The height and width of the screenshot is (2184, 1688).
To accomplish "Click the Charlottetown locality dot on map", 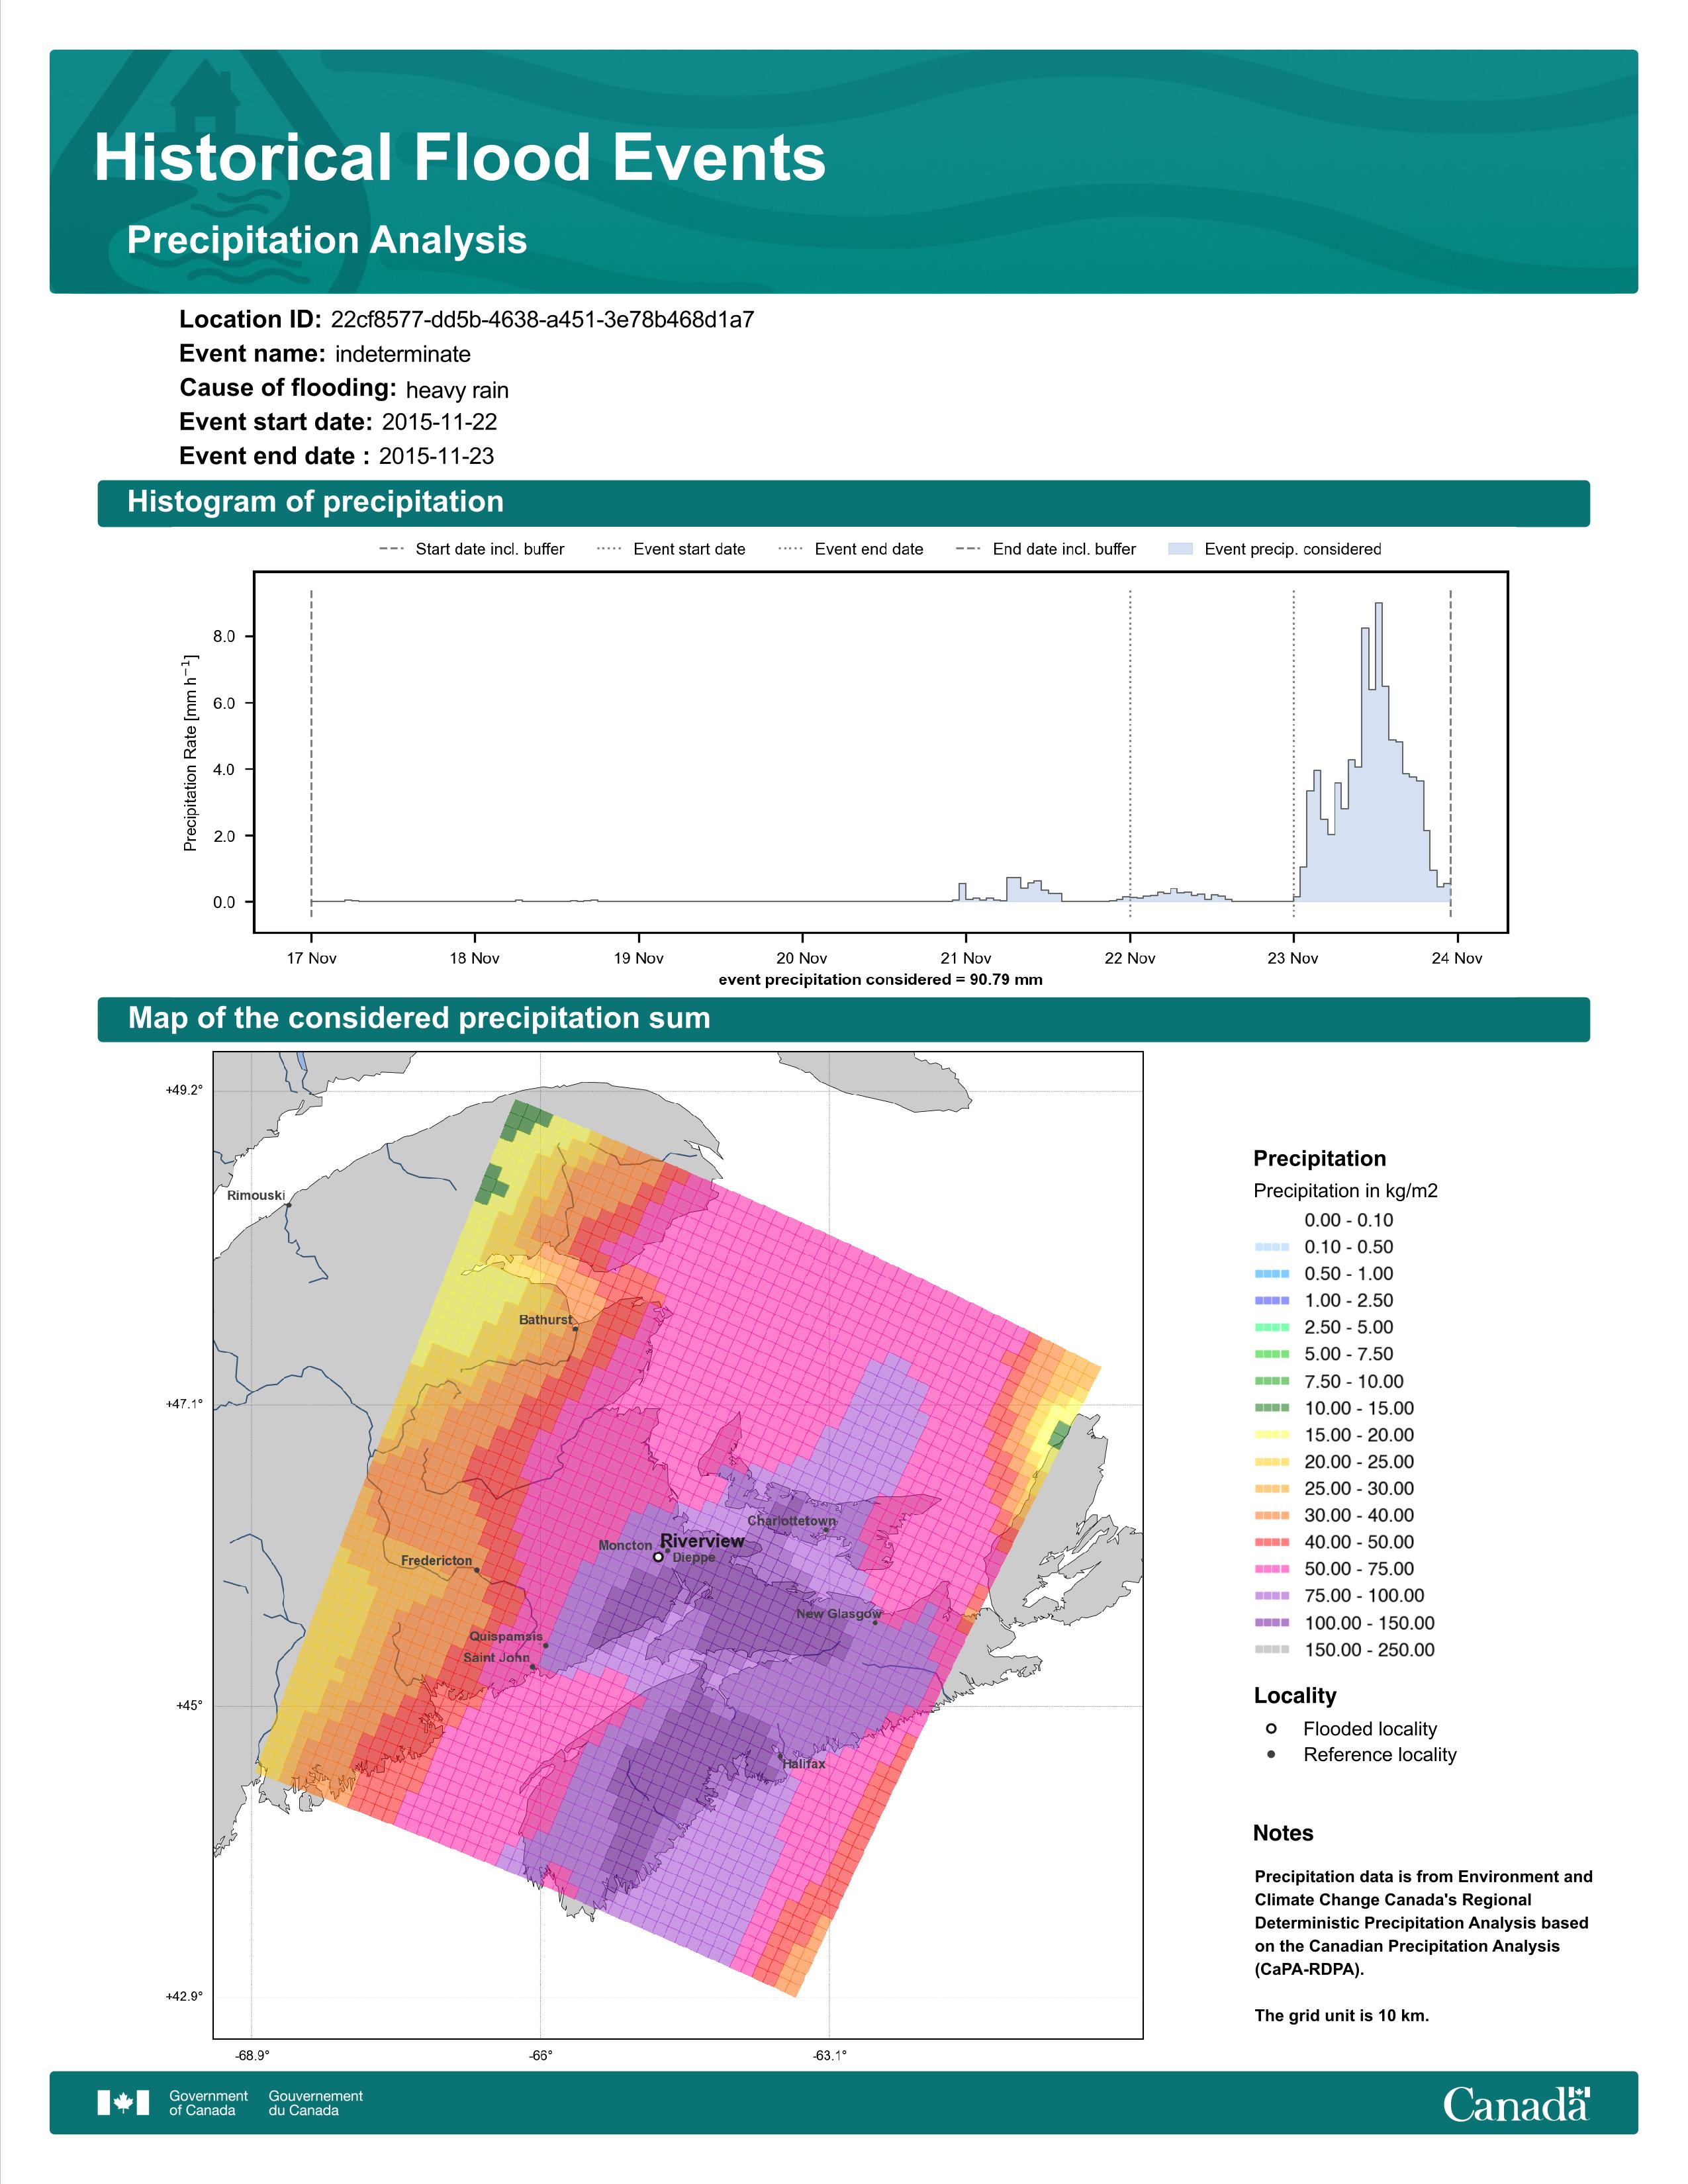I will tap(826, 1529).
